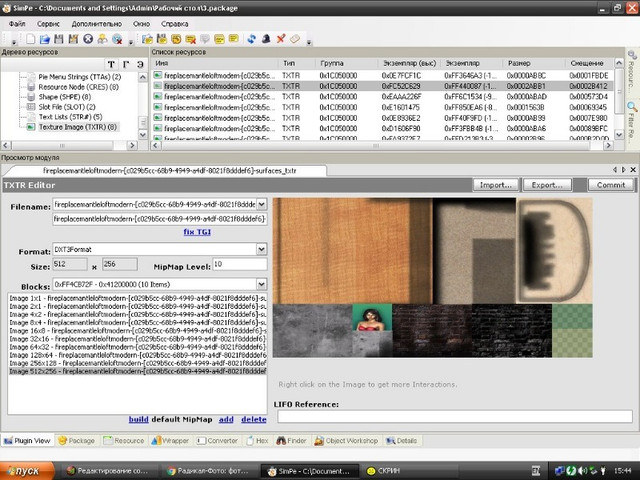Click the black hat toolbar icon
Viewport: 640px width, 480px height.
(266, 39)
